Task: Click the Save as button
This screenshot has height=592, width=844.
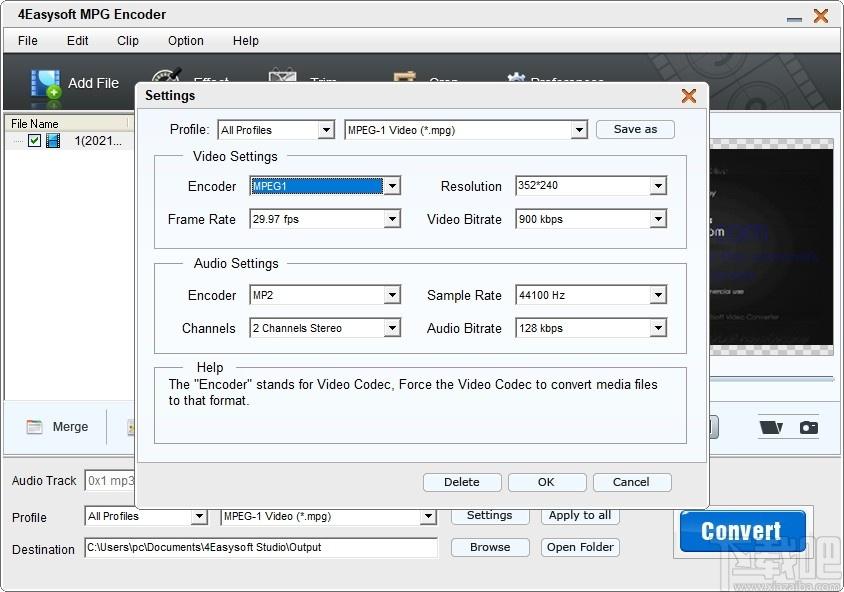Action: click(635, 129)
